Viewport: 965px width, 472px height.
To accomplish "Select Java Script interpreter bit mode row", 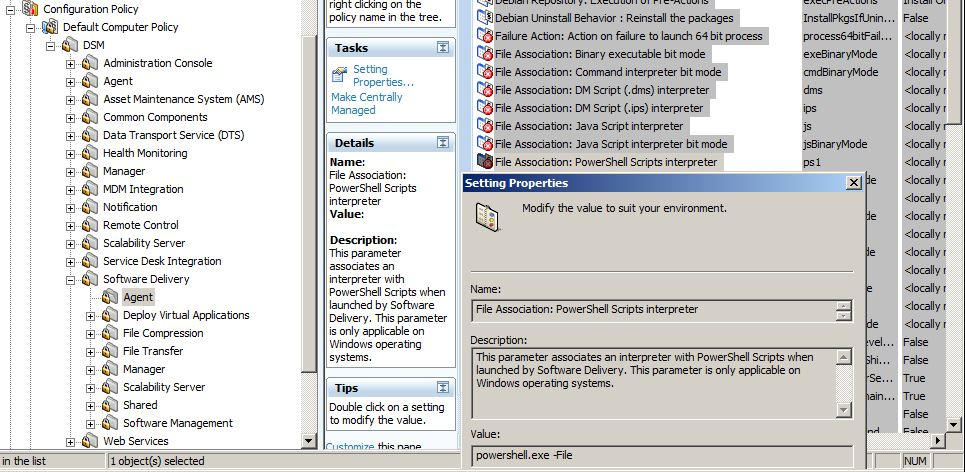I will pyautogui.click(x=611, y=144).
